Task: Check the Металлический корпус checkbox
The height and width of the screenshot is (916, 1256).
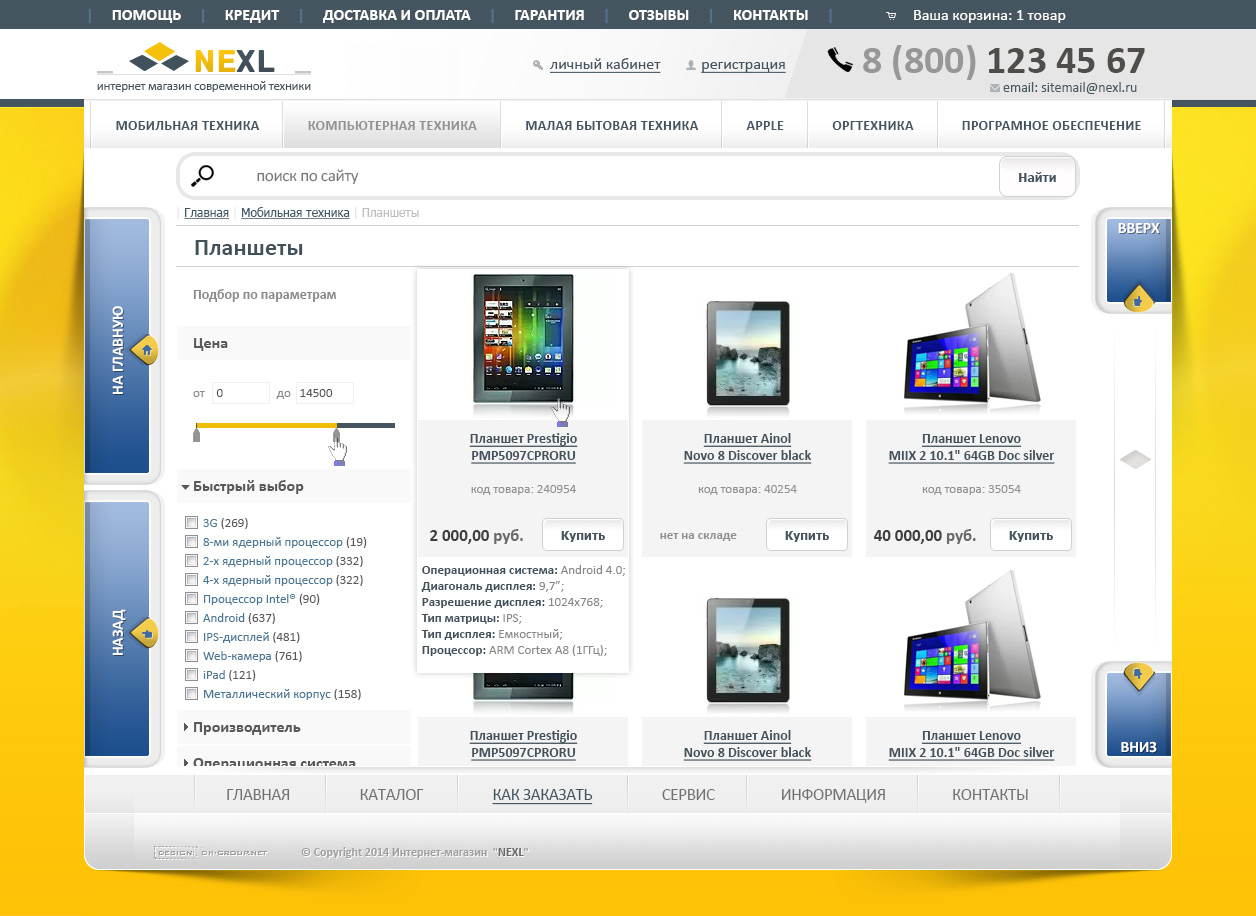Action: [x=191, y=693]
